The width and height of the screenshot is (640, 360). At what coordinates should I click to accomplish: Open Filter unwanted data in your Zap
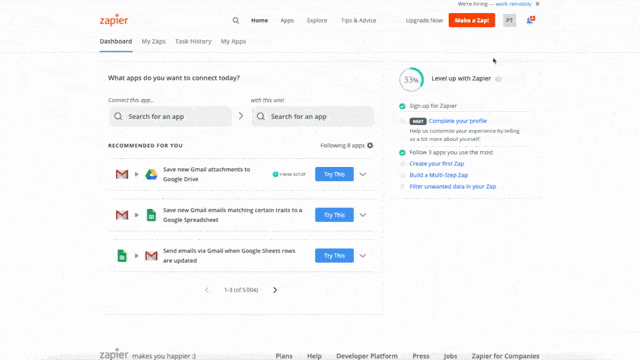(x=453, y=187)
